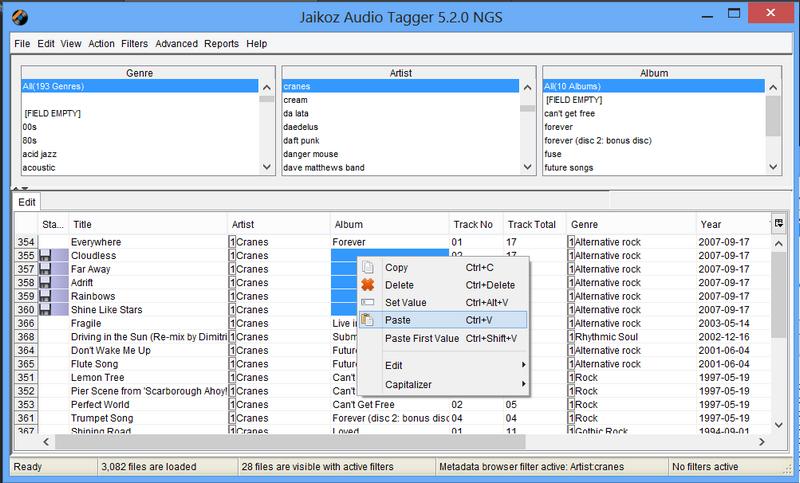This screenshot has width=800, height=483.
Task: Expand the Capitalizer submenu
Action: (443, 385)
